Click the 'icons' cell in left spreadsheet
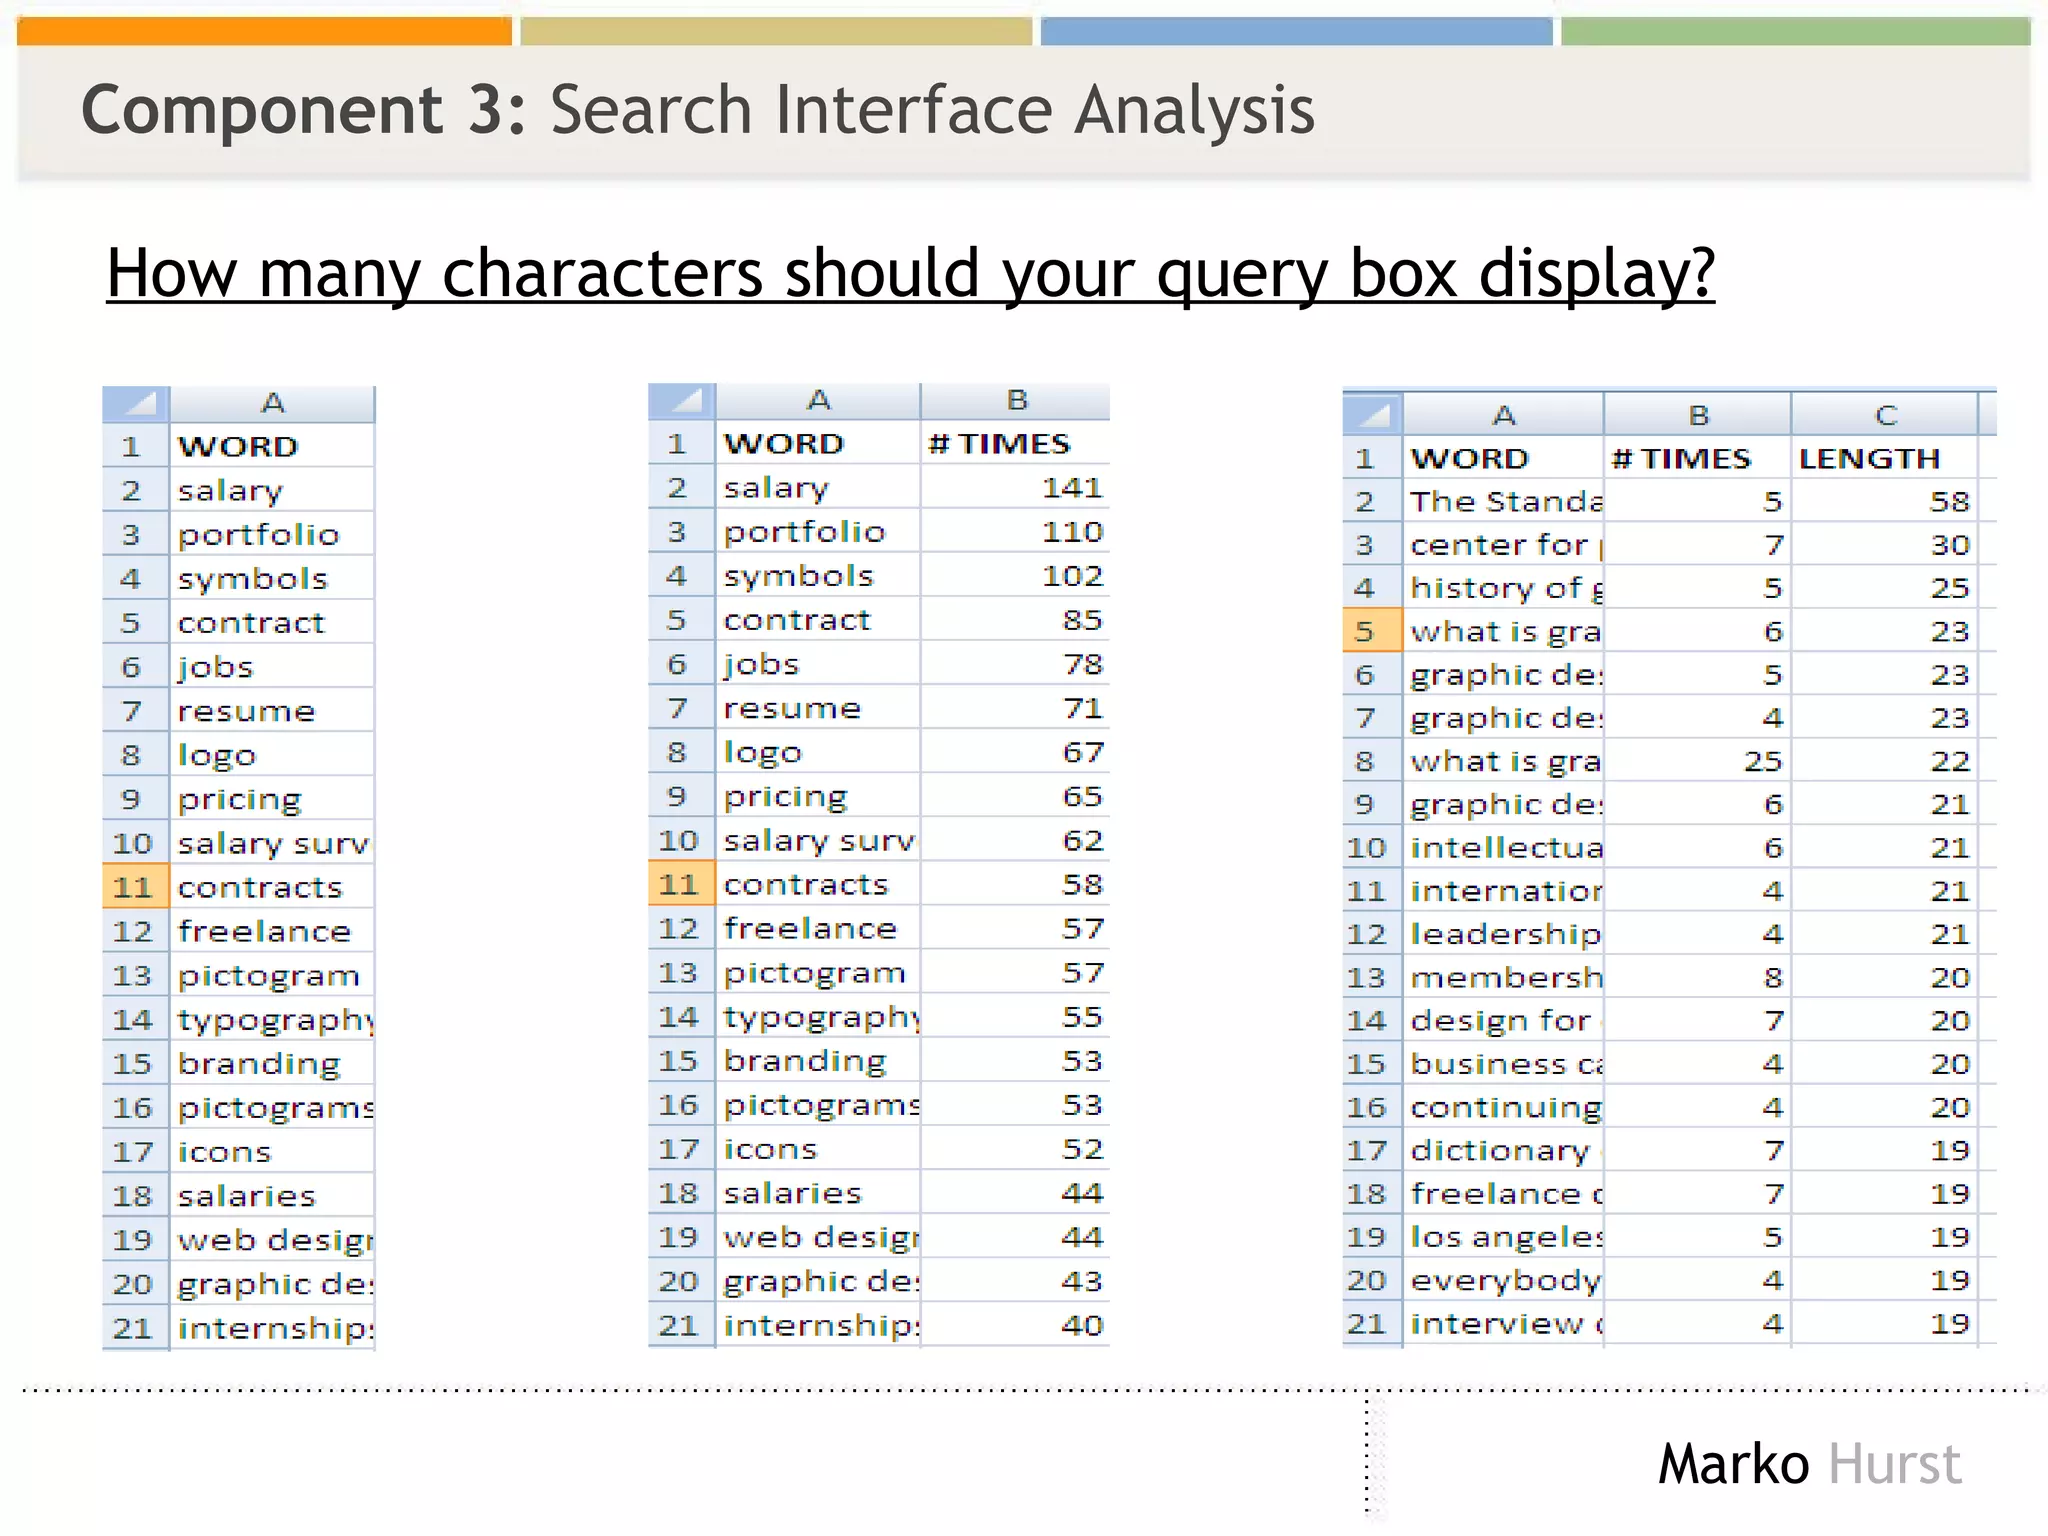The image size is (2048, 1536). (272, 1152)
